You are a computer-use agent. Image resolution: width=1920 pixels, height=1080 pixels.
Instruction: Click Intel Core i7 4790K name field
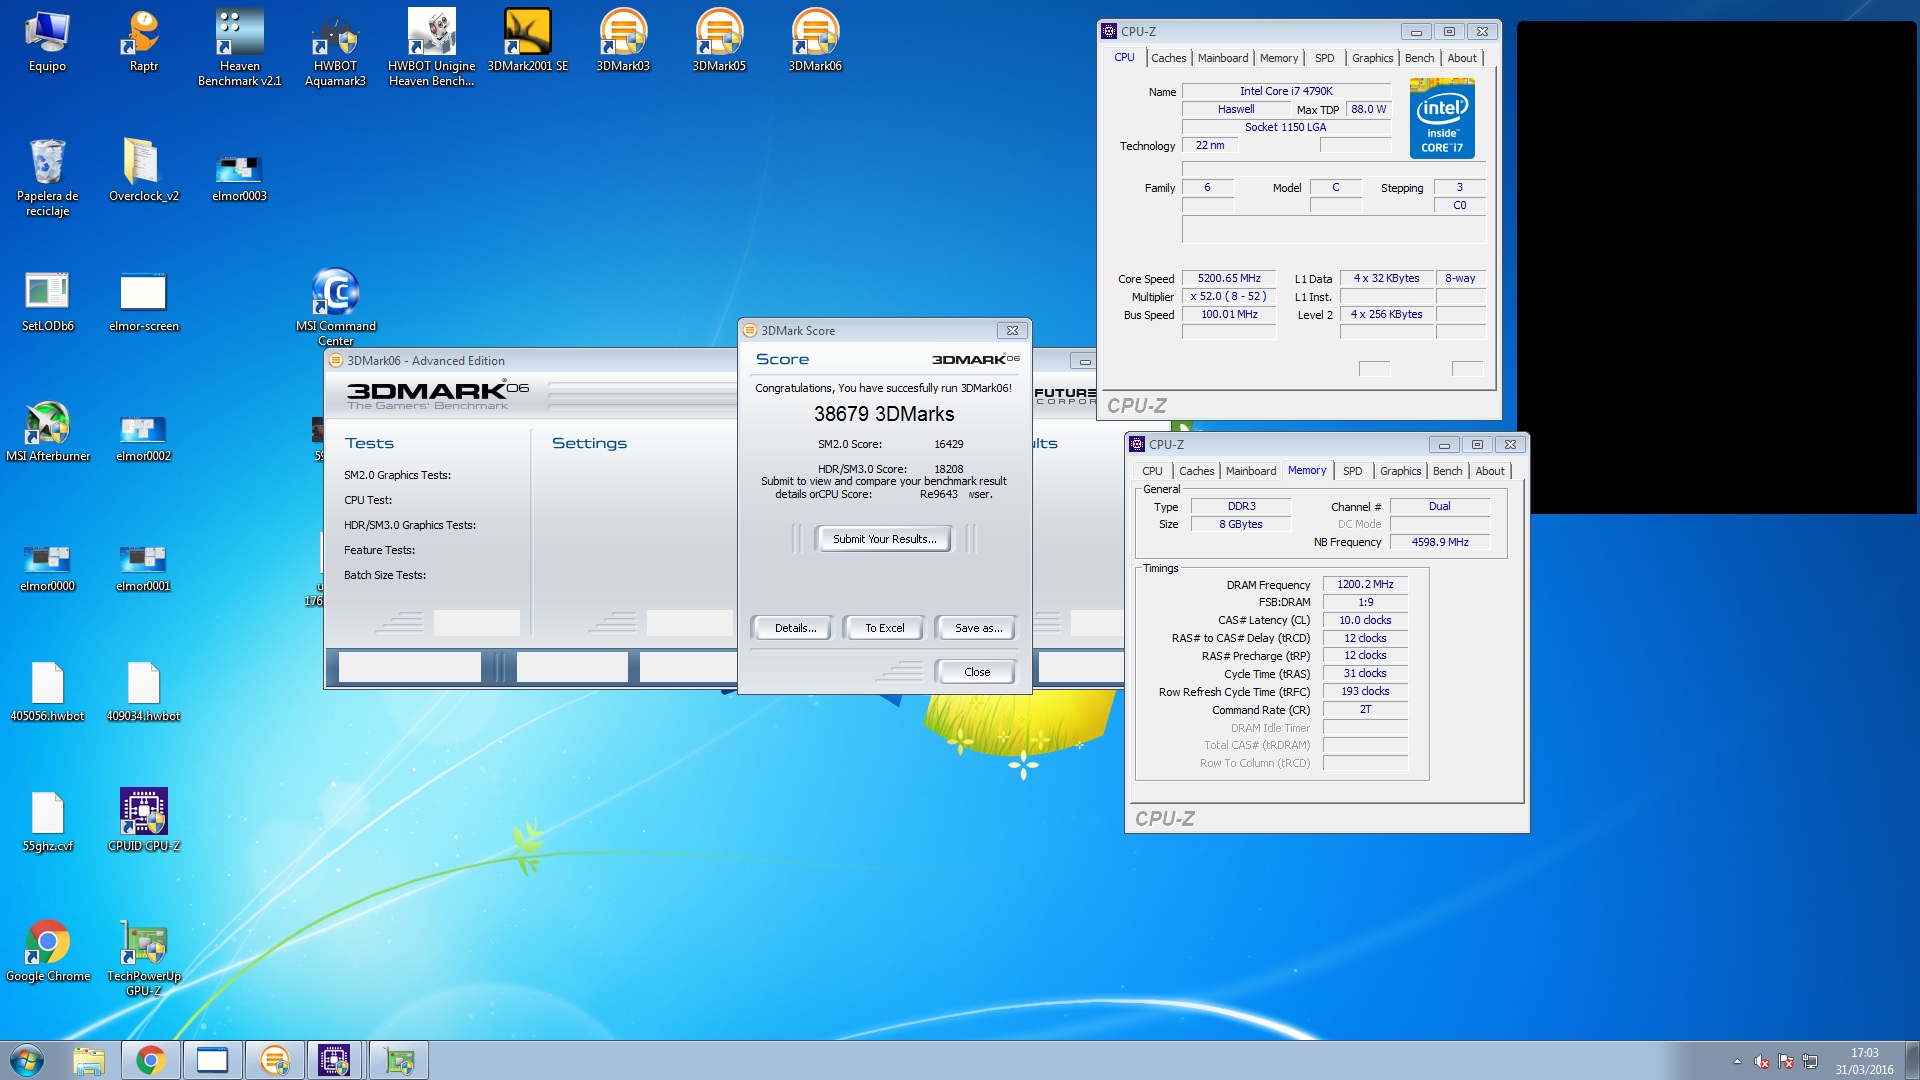1286,91
